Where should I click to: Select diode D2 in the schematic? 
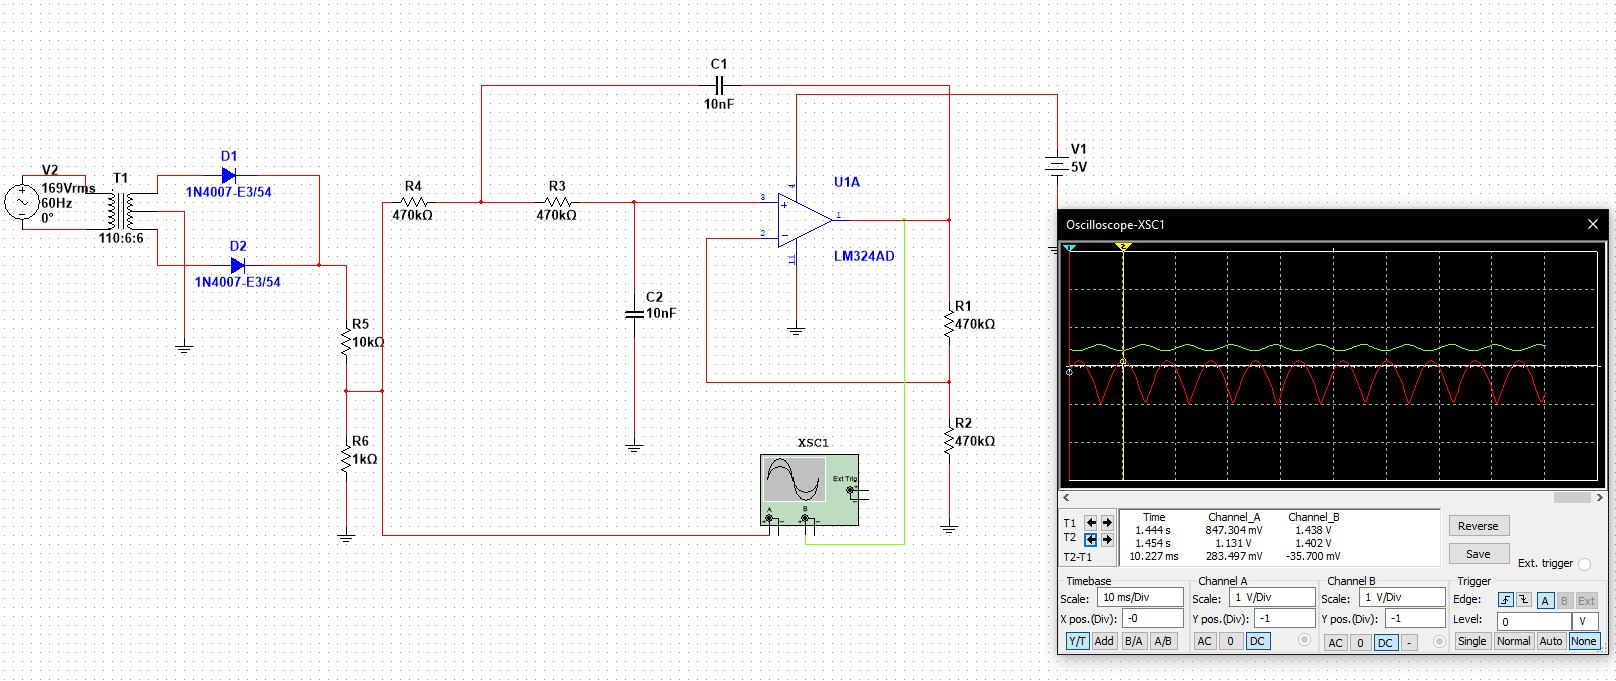click(x=238, y=265)
